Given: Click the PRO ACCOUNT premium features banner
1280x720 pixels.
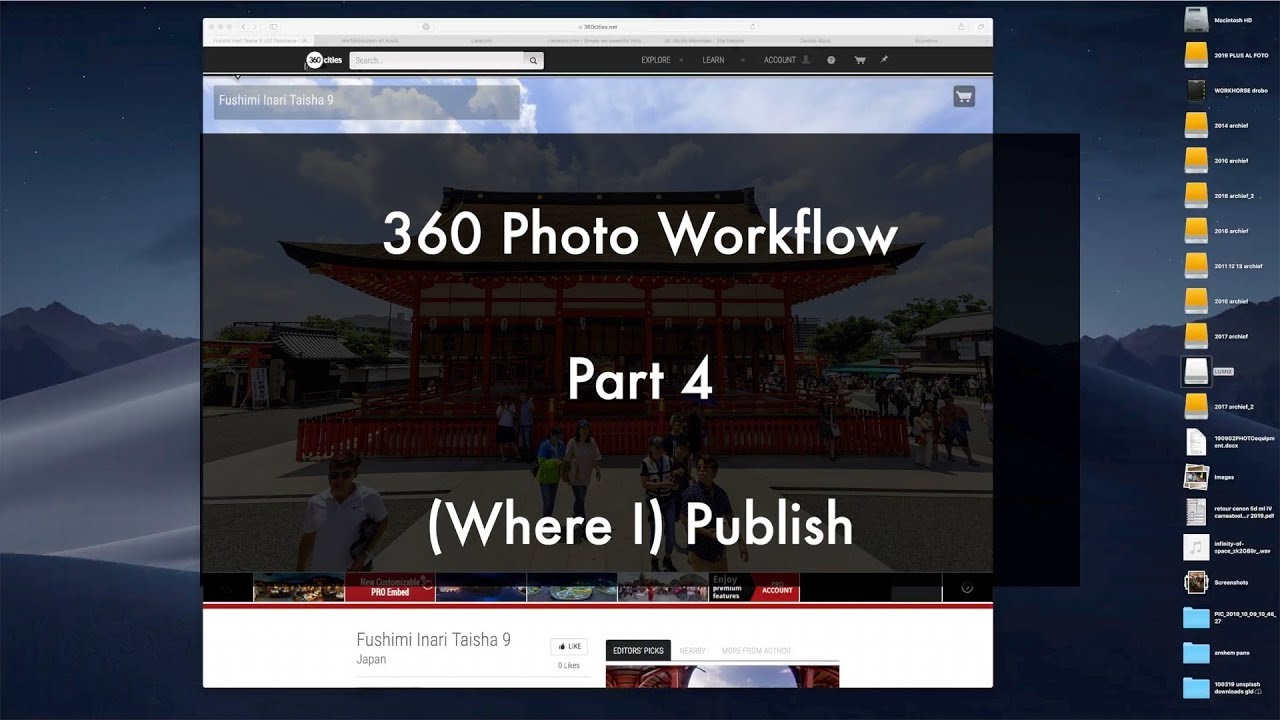Looking at the screenshot, I should [754, 587].
